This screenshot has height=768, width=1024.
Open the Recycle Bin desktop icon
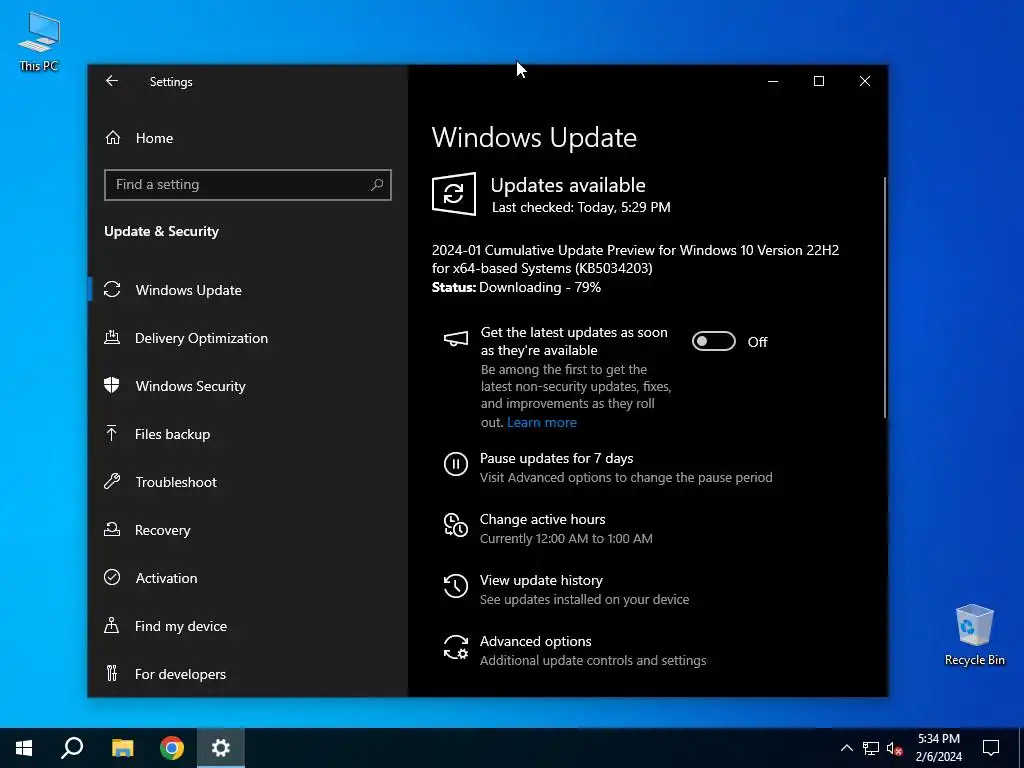tap(974, 635)
